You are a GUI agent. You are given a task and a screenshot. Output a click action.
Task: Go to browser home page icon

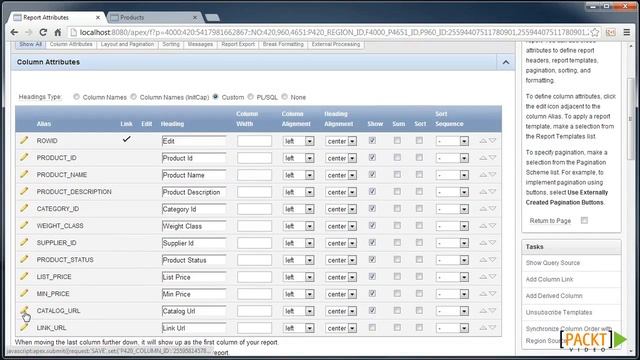click(x=58, y=32)
